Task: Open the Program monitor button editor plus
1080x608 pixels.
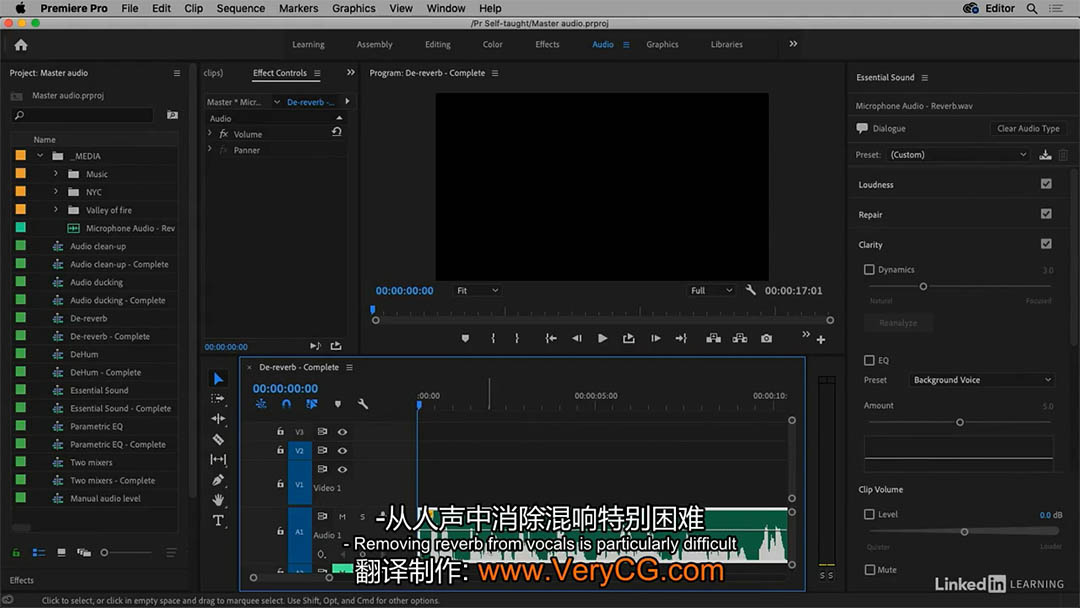Action: tap(821, 339)
